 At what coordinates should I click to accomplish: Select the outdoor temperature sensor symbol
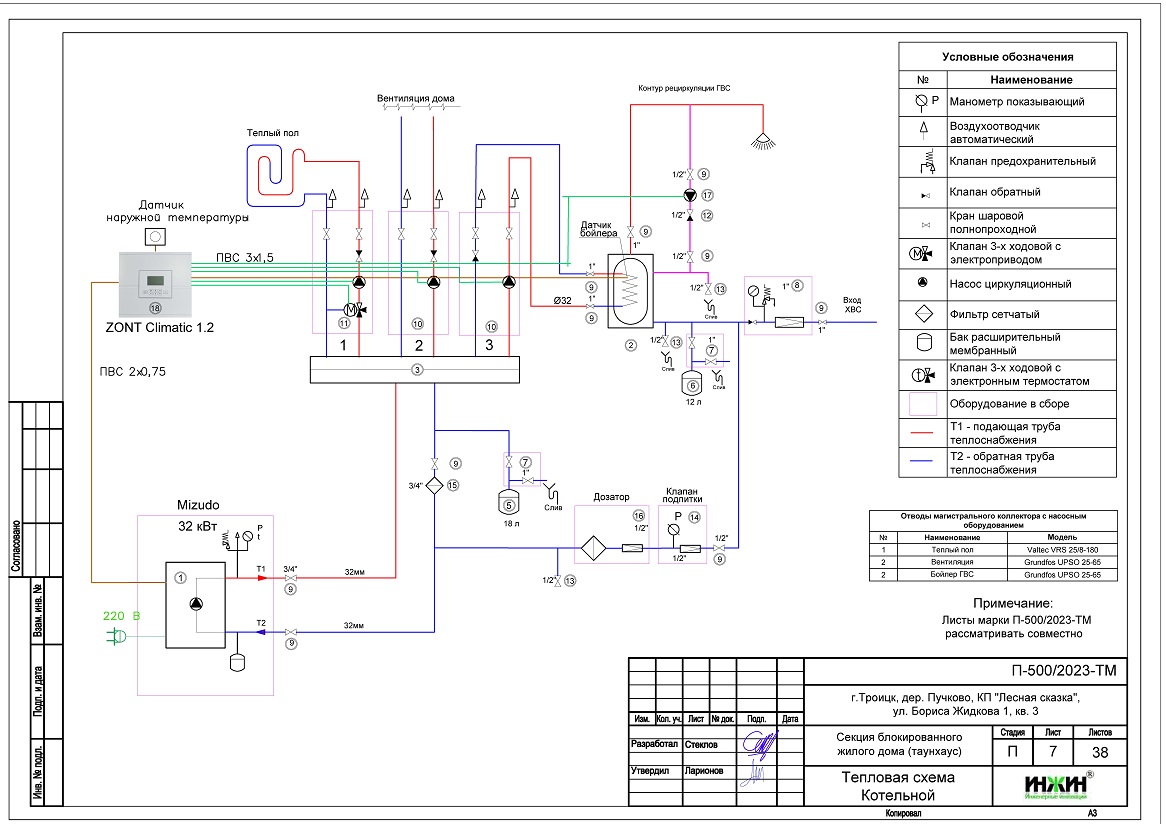pos(156,237)
